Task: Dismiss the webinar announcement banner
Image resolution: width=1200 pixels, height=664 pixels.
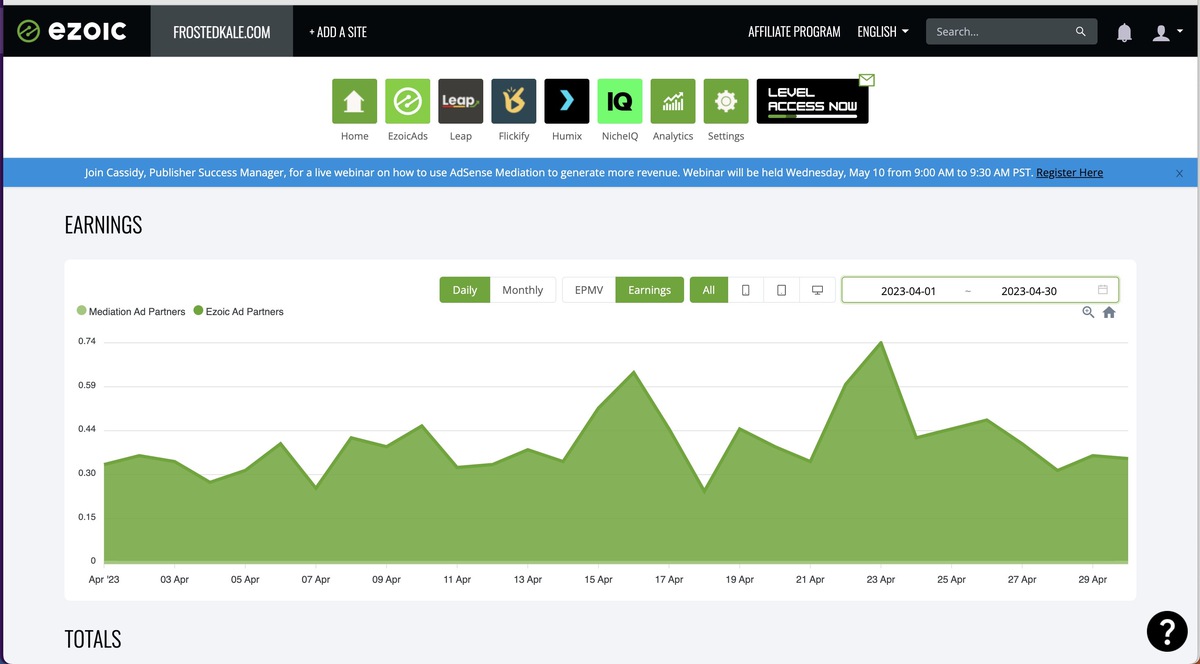Action: 1179,173
